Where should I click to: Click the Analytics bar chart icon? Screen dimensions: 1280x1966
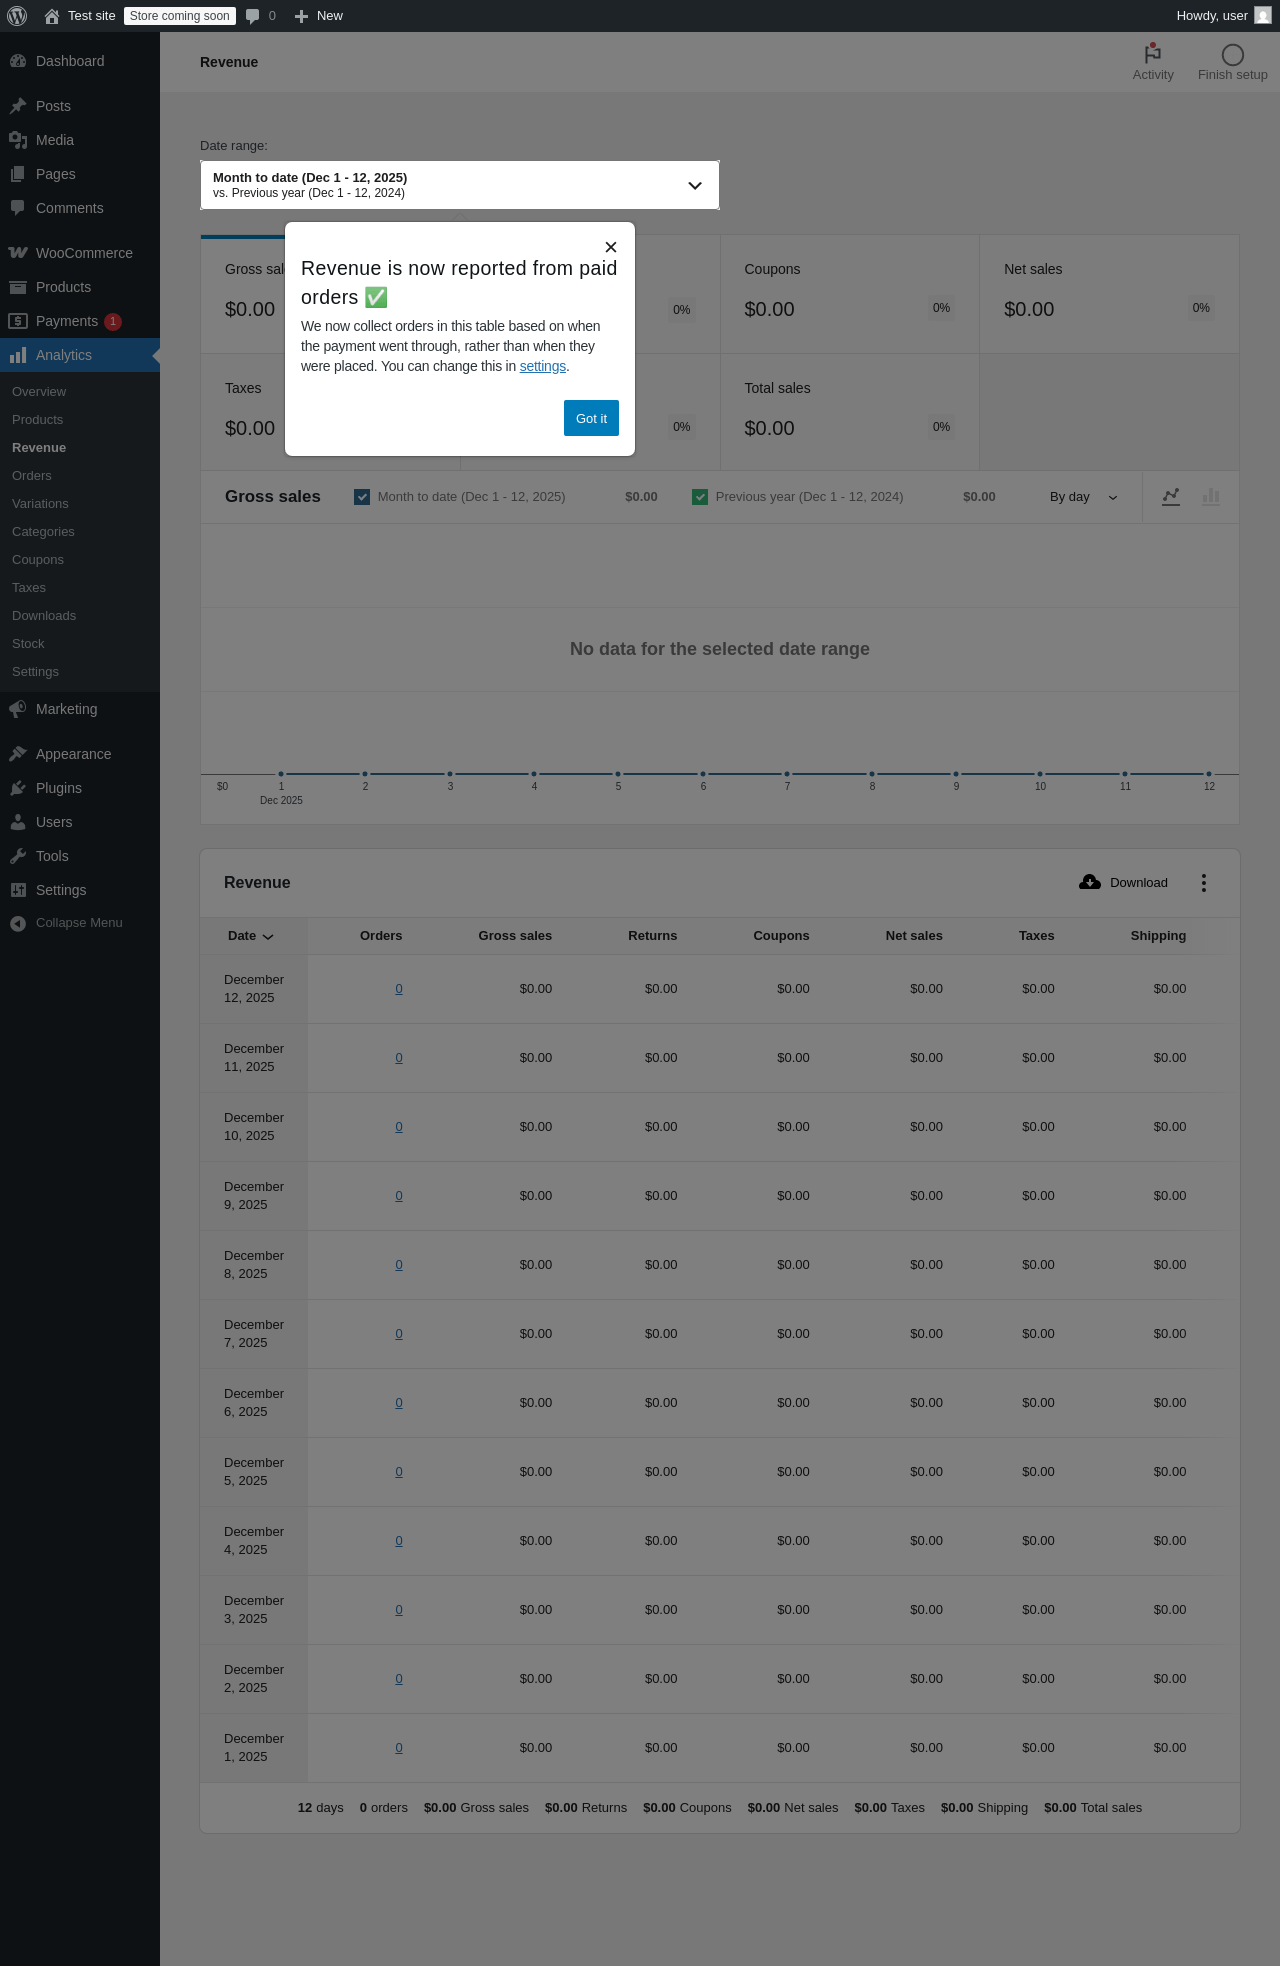coord(18,355)
